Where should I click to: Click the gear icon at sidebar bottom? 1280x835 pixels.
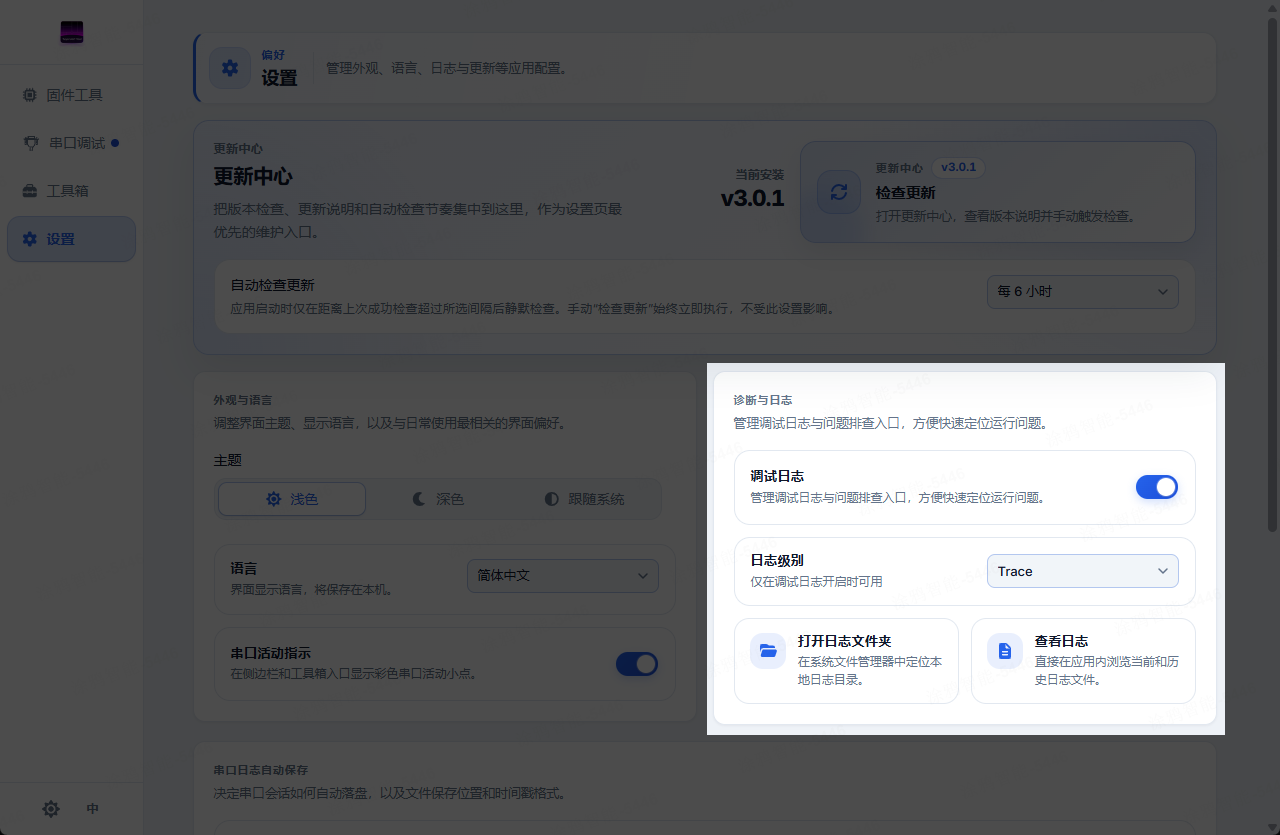pyautogui.click(x=51, y=809)
